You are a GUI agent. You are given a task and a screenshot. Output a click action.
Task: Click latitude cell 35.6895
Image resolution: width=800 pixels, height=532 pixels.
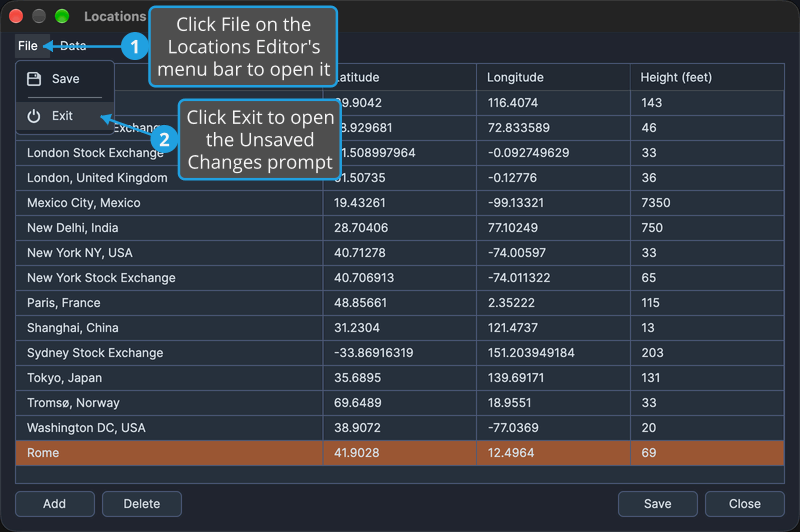(x=399, y=378)
